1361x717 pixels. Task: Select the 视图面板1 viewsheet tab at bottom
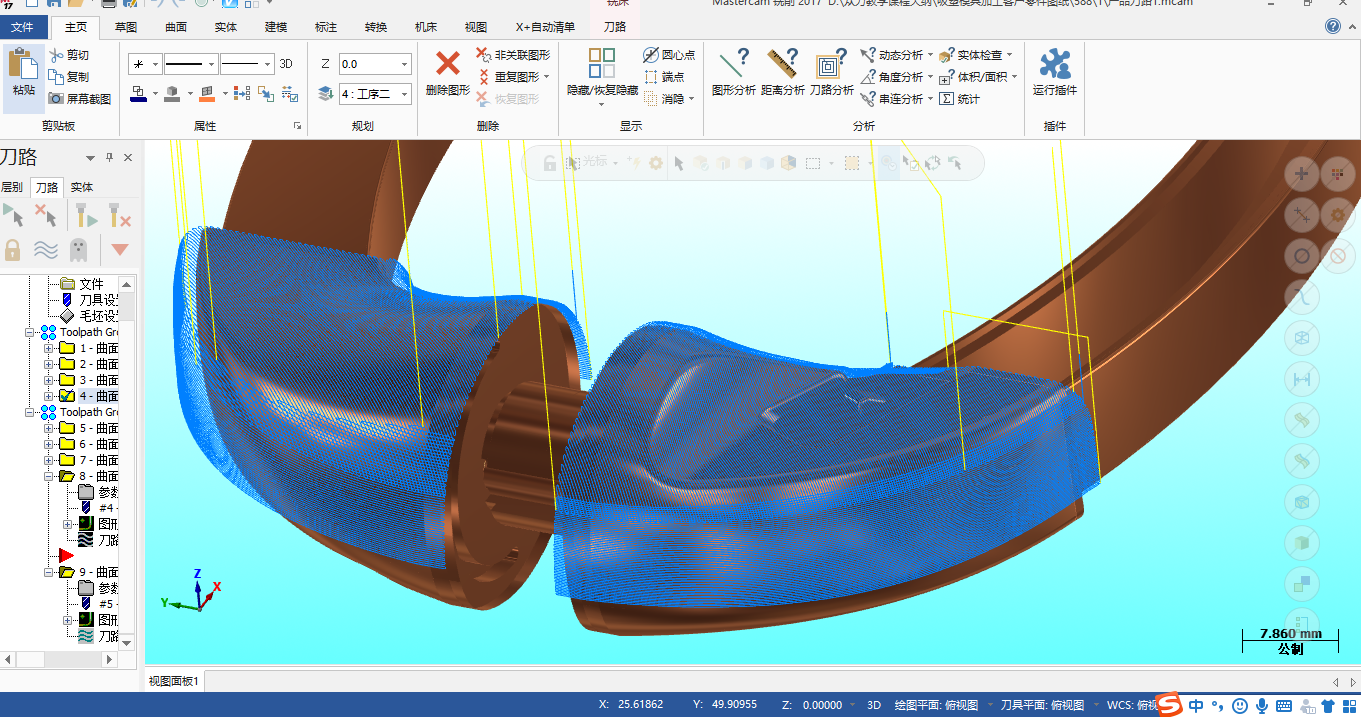pyautogui.click(x=174, y=681)
